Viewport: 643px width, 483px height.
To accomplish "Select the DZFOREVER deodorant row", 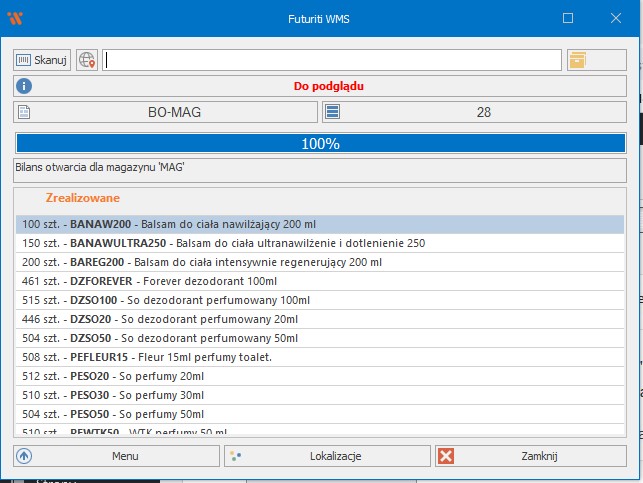I will click(320, 281).
